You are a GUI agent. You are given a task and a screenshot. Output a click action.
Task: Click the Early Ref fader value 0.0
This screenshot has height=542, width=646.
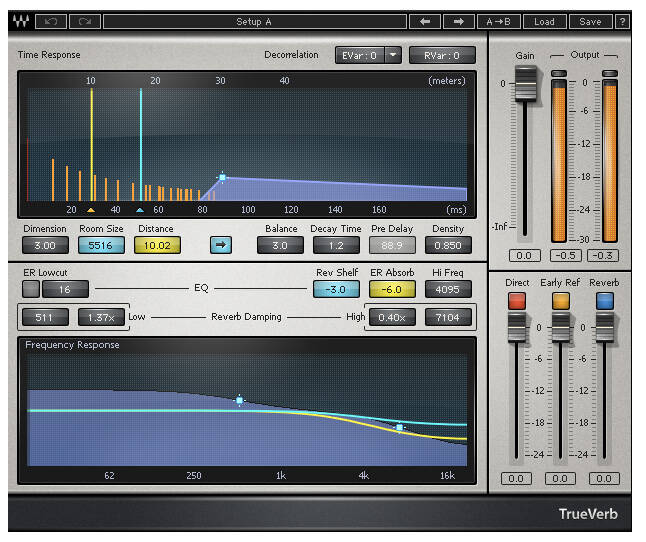pyautogui.click(x=560, y=479)
